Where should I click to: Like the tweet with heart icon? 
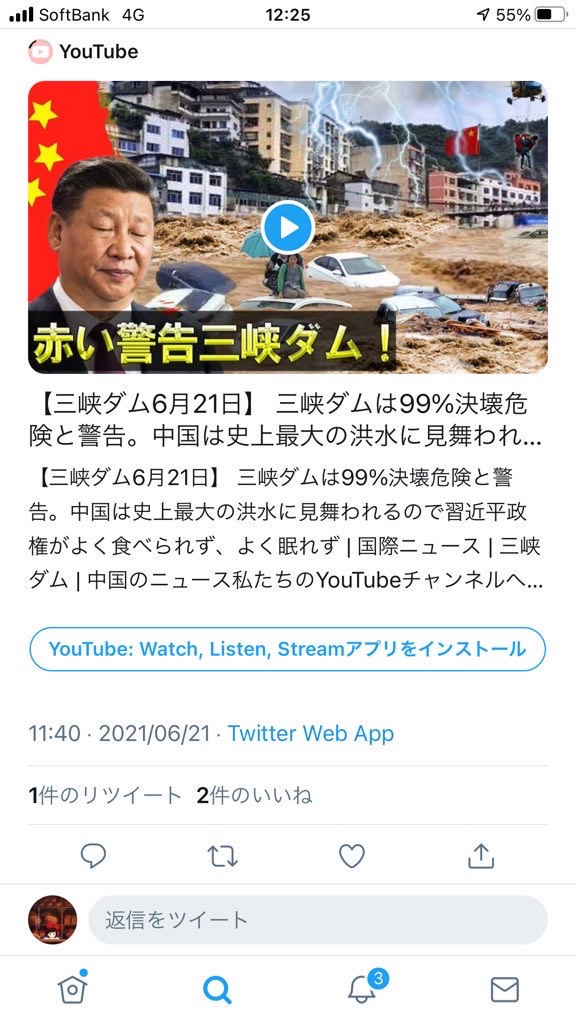click(351, 856)
